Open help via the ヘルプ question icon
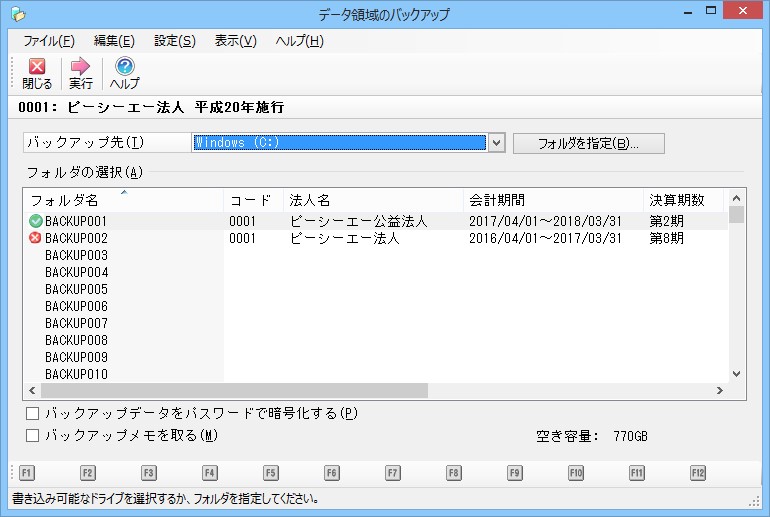 pos(125,68)
